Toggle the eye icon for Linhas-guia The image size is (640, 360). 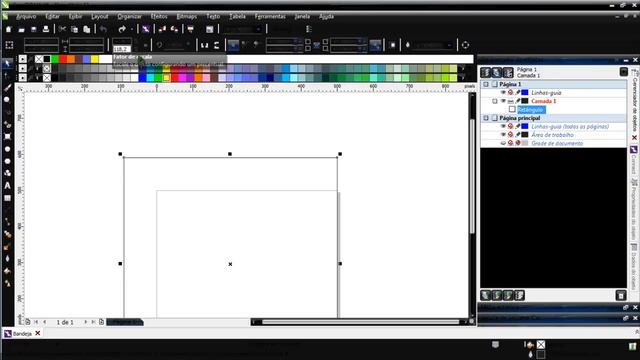coord(503,93)
